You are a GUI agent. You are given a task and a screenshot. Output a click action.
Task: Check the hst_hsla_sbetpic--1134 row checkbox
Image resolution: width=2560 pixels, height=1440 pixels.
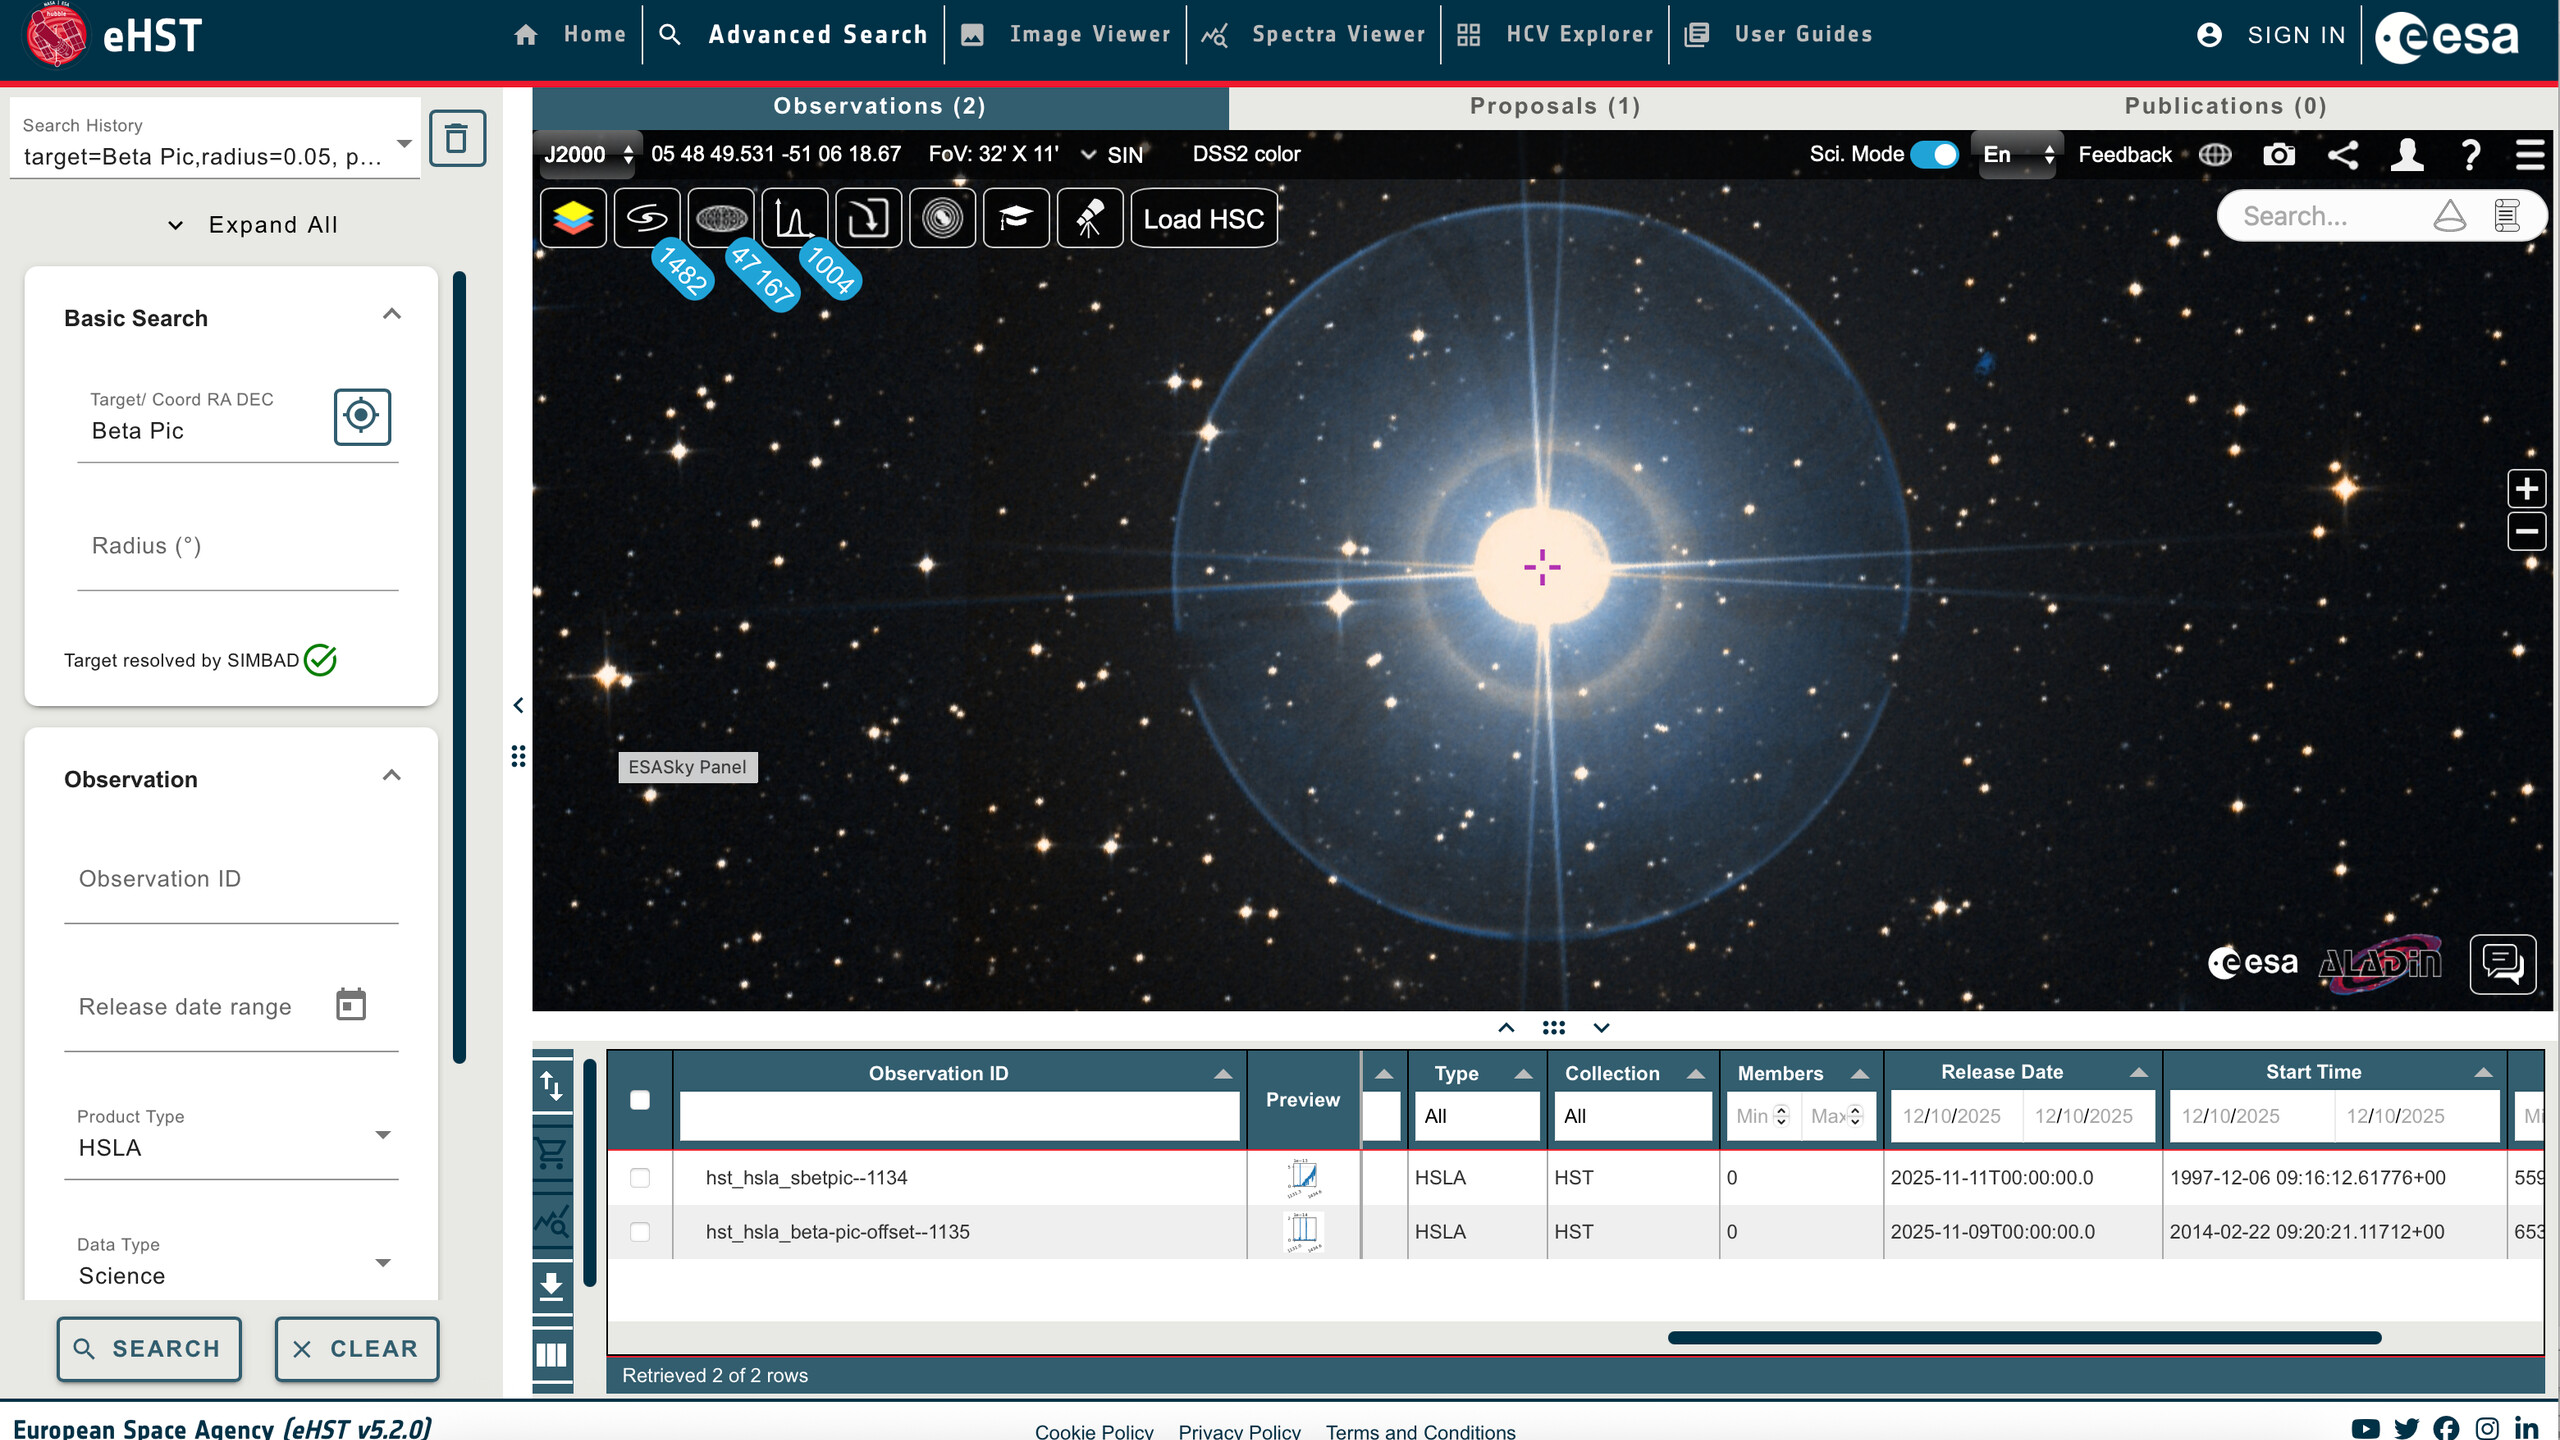click(x=640, y=1178)
